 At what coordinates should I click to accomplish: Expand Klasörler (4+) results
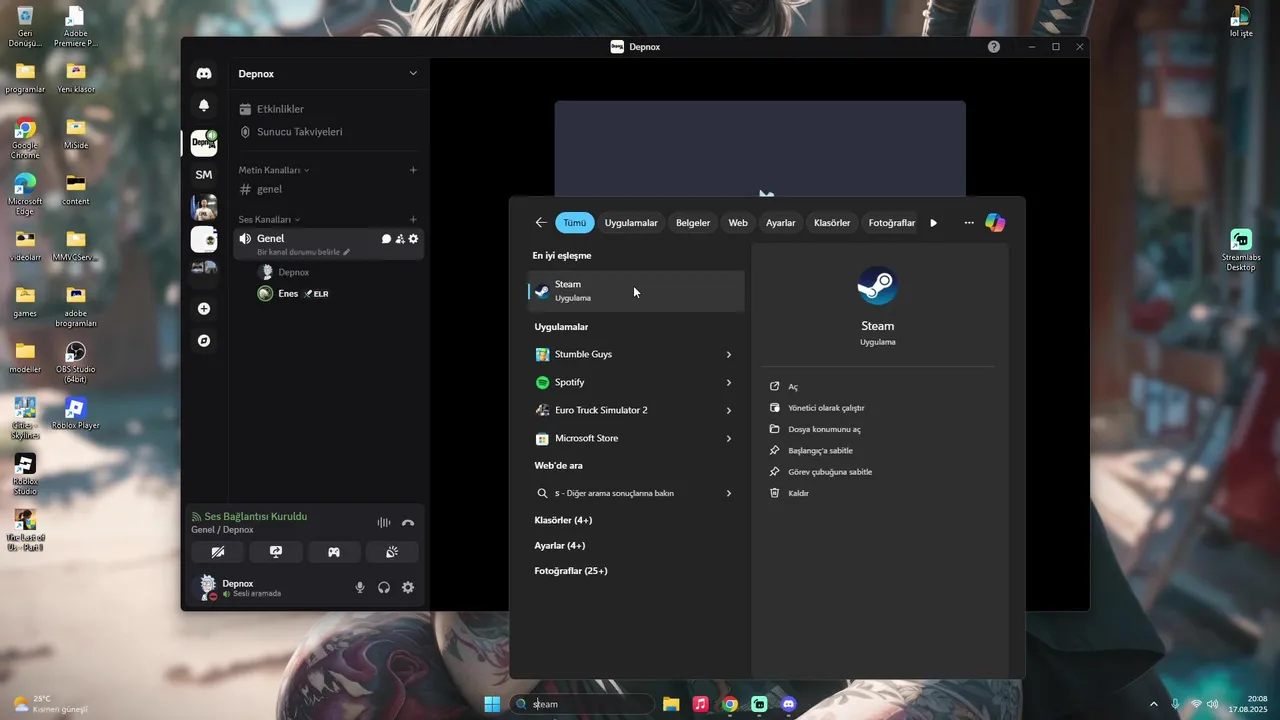tap(563, 521)
